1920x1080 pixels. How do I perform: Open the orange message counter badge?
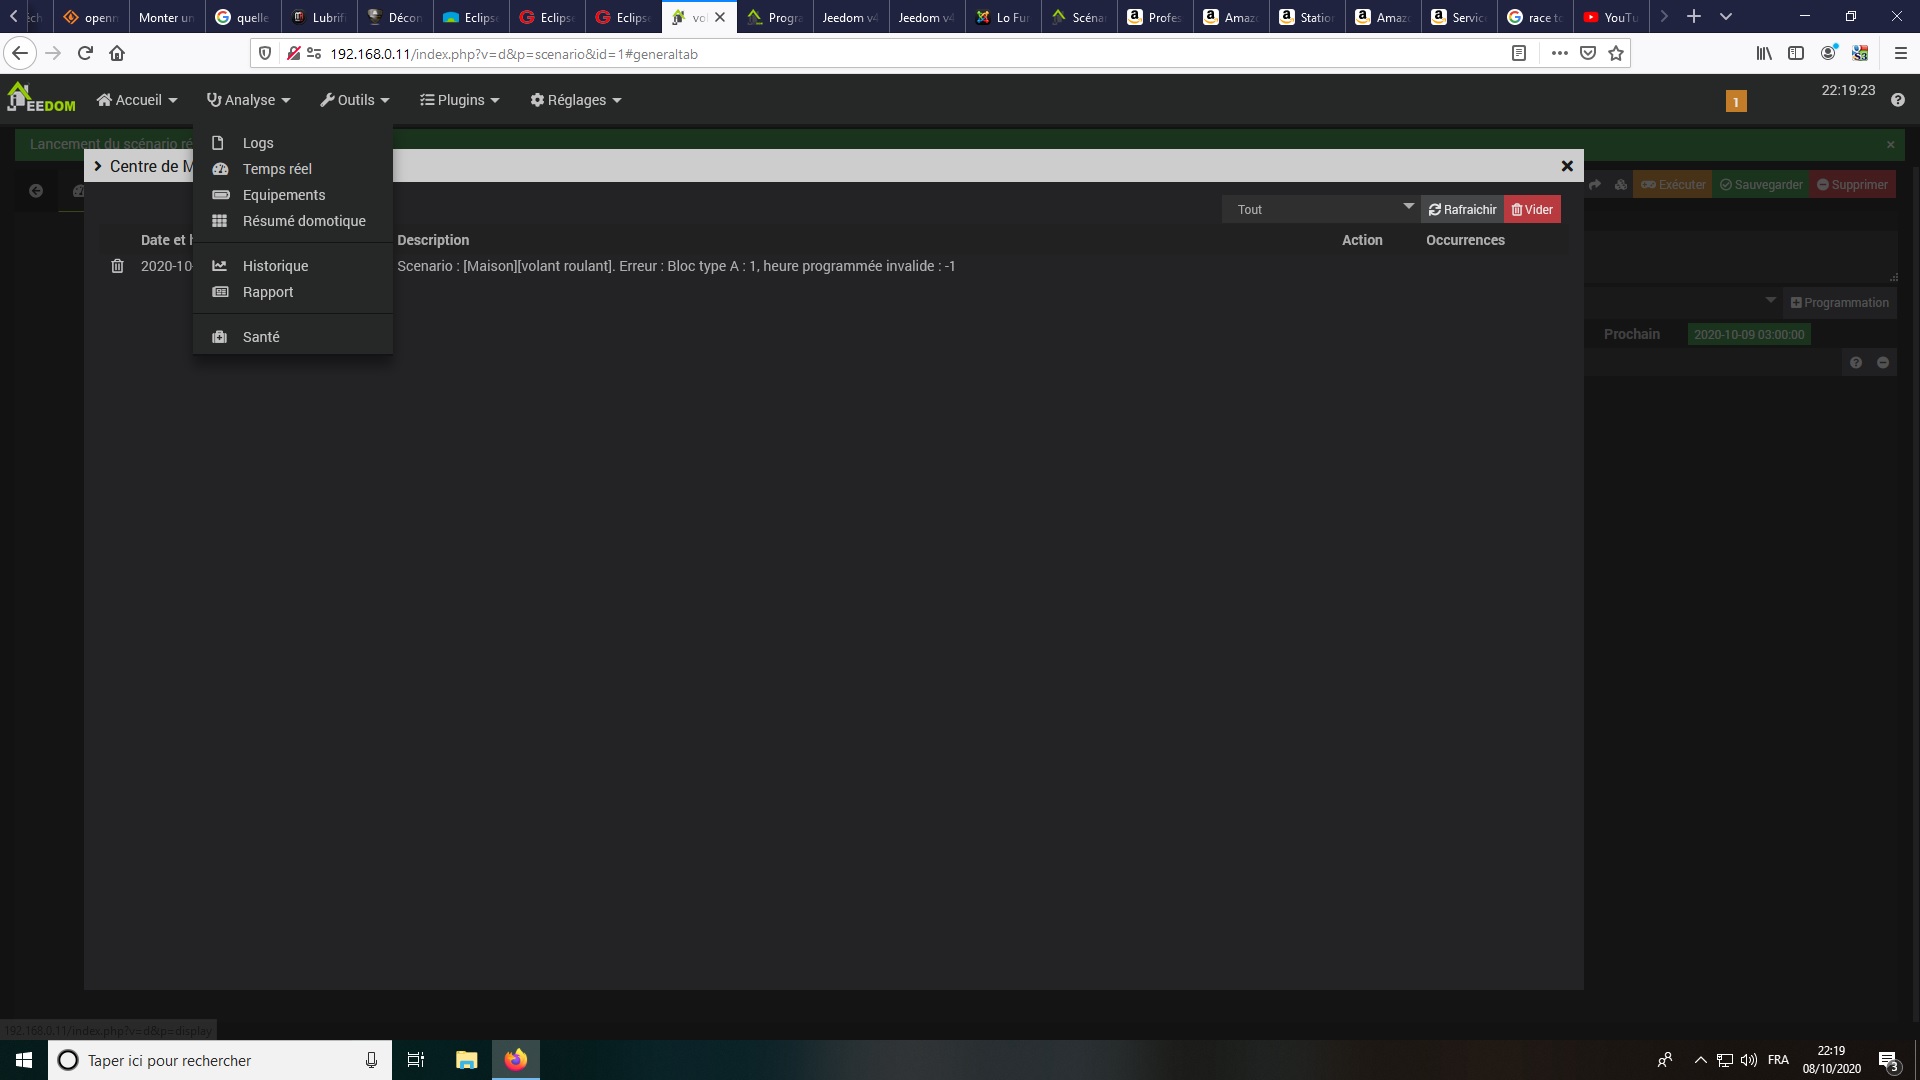(x=1736, y=101)
